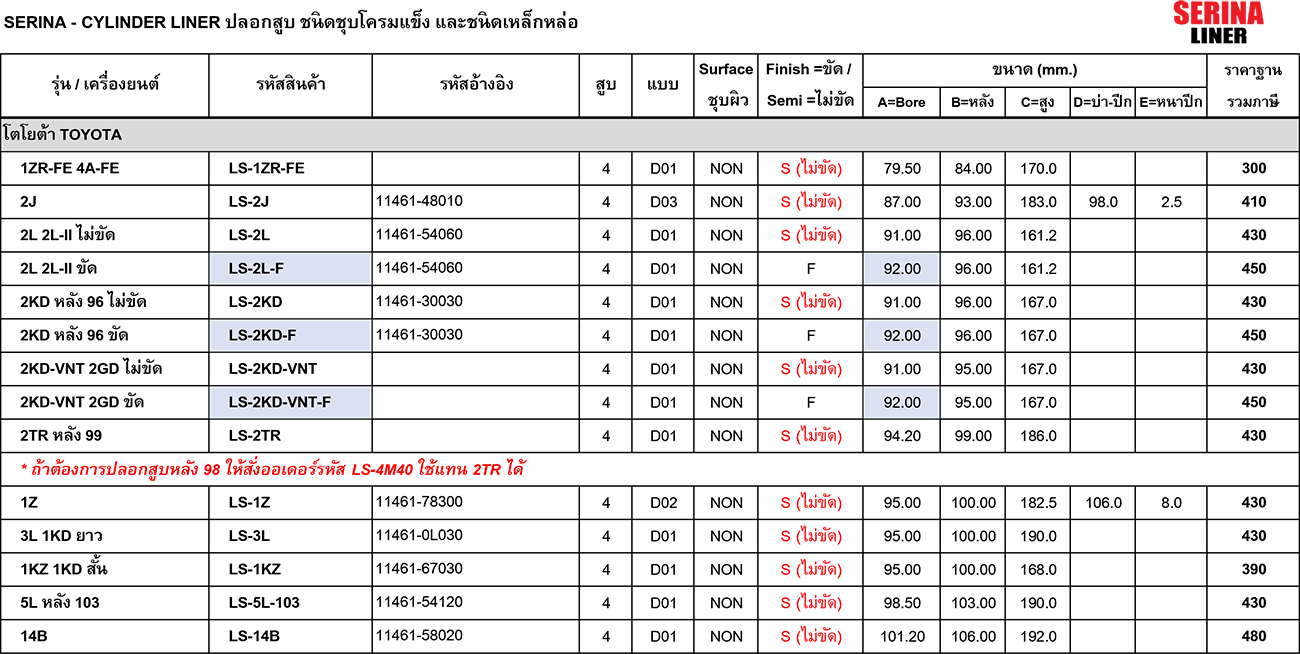The image size is (1300, 654).
Task: Click the รหัสอ้างอิง column header
Action: click(475, 84)
